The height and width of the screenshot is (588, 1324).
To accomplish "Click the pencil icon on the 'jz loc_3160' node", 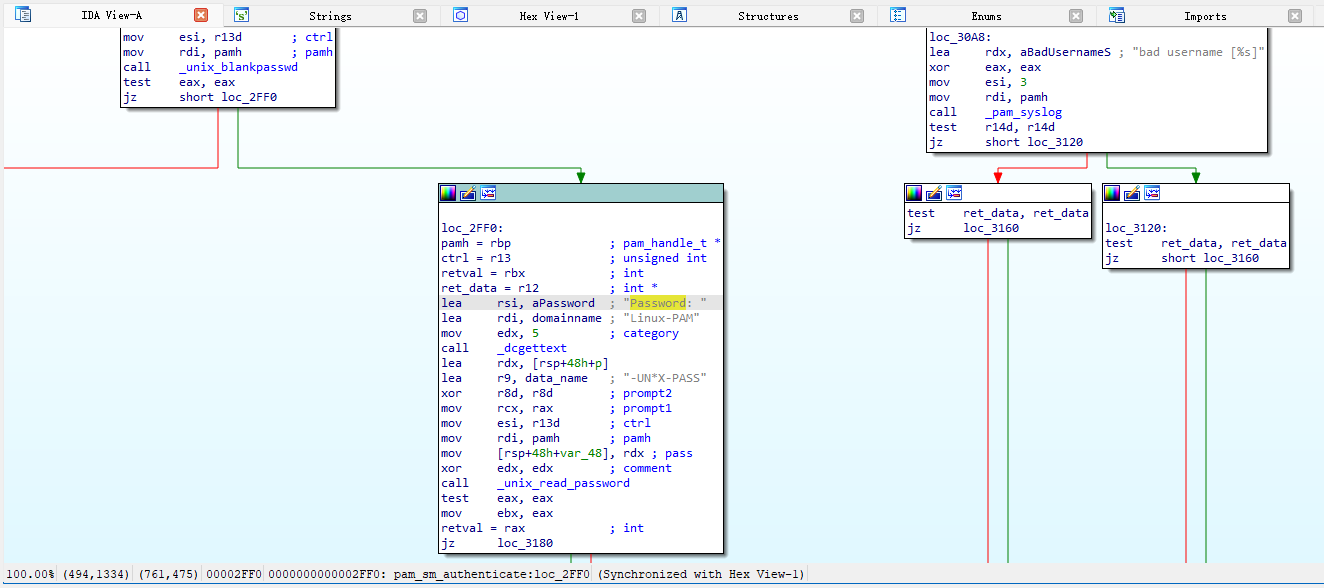I will tap(934, 193).
